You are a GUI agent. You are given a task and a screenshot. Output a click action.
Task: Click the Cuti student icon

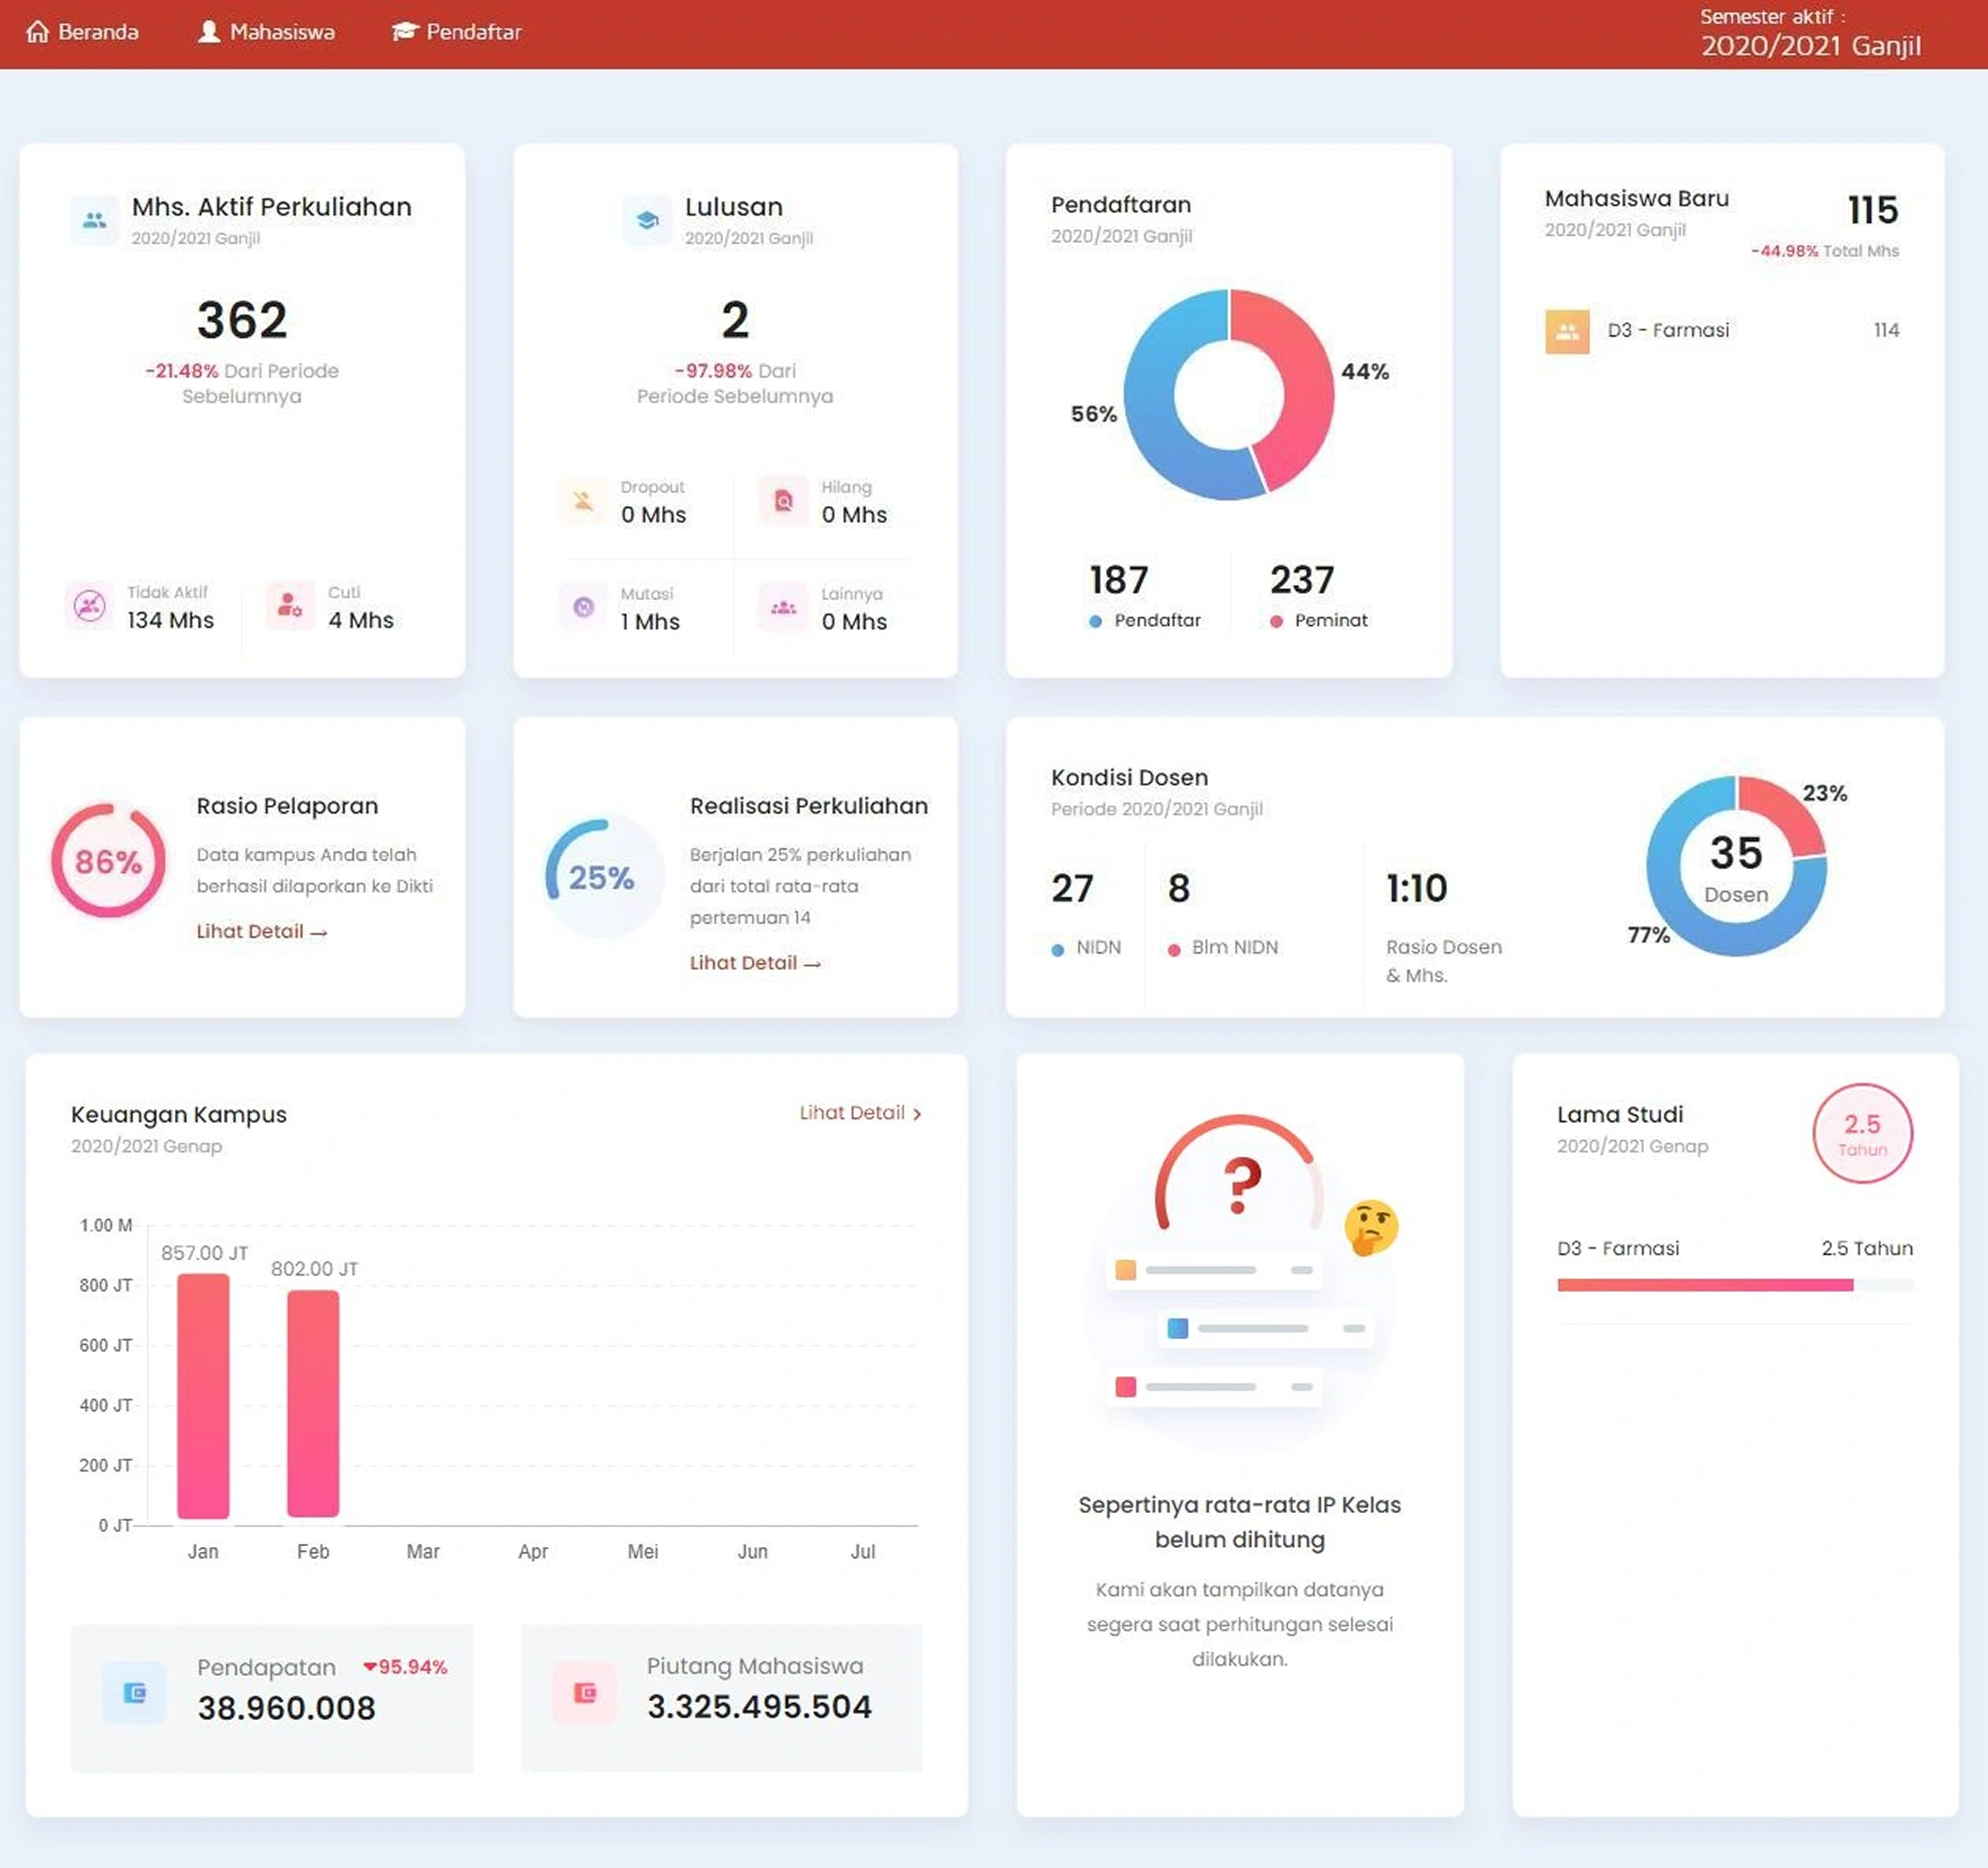[x=290, y=605]
